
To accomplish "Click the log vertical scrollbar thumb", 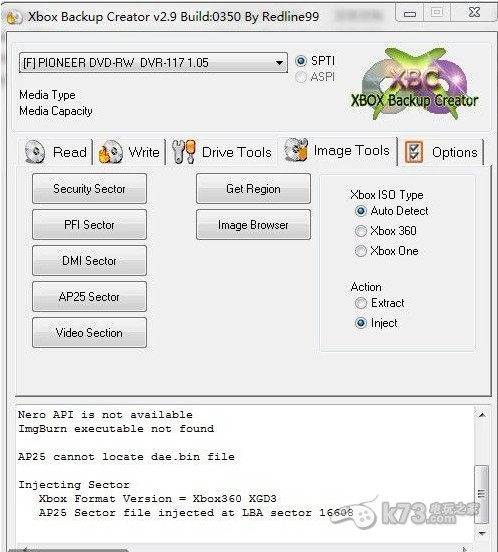I will click(481, 494).
